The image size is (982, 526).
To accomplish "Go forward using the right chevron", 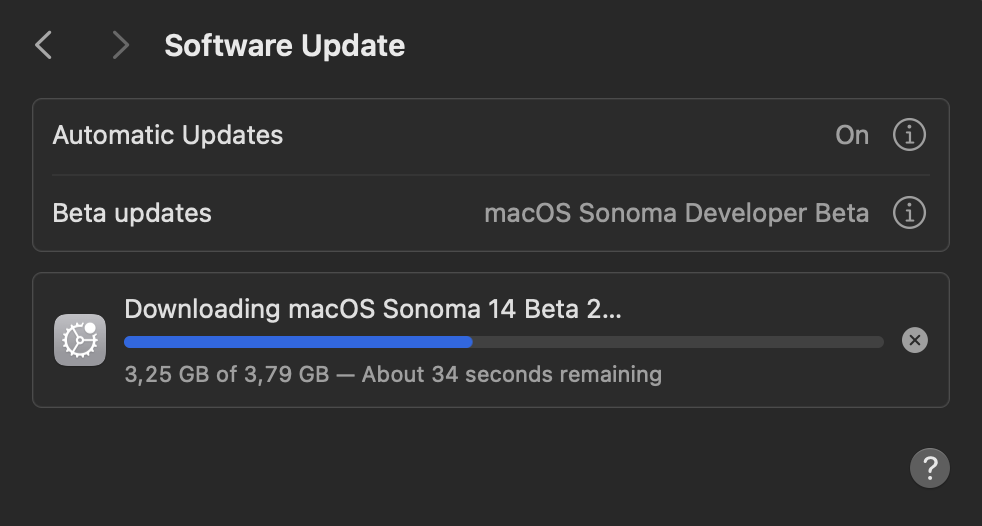I will (121, 45).
